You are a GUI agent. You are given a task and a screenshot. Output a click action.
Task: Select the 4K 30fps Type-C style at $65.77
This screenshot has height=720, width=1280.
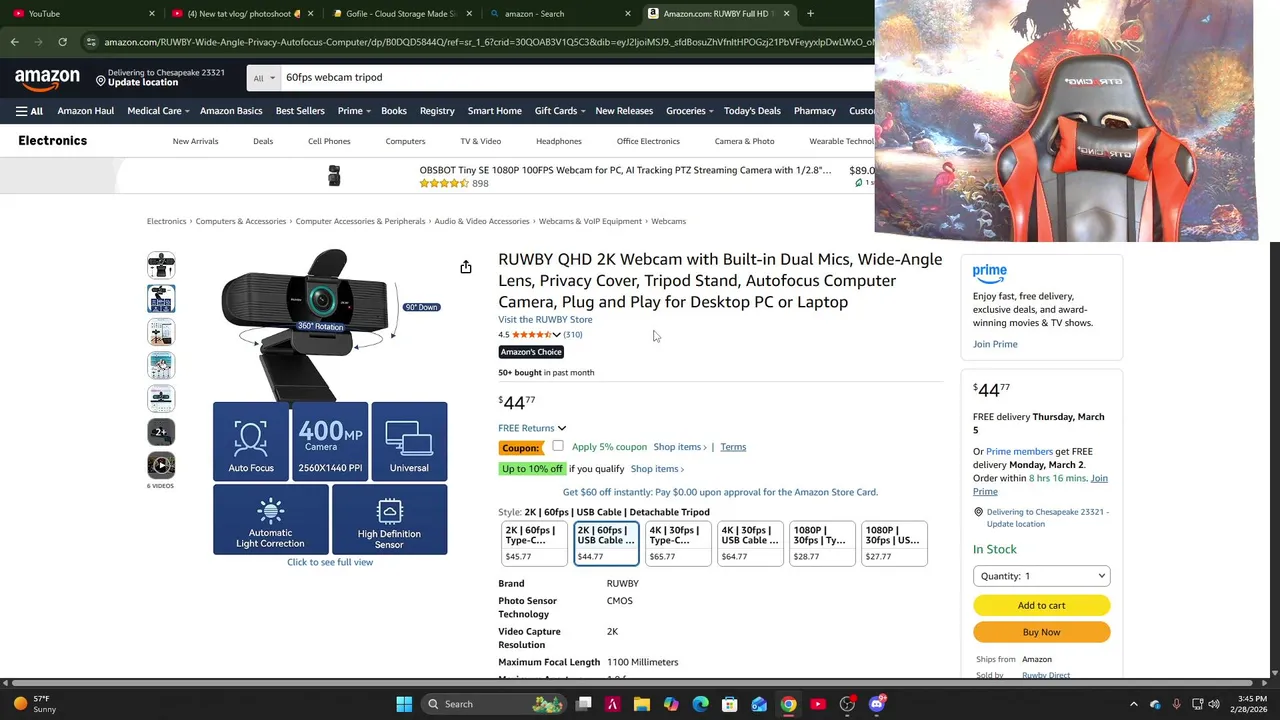(678, 543)
